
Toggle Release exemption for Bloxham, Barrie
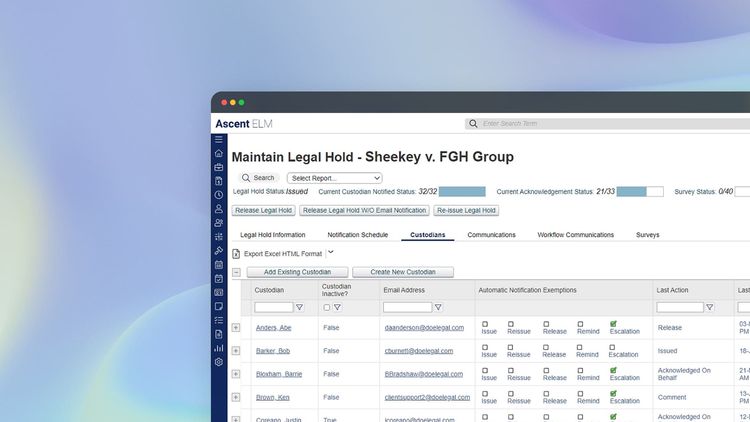point(546,370)
